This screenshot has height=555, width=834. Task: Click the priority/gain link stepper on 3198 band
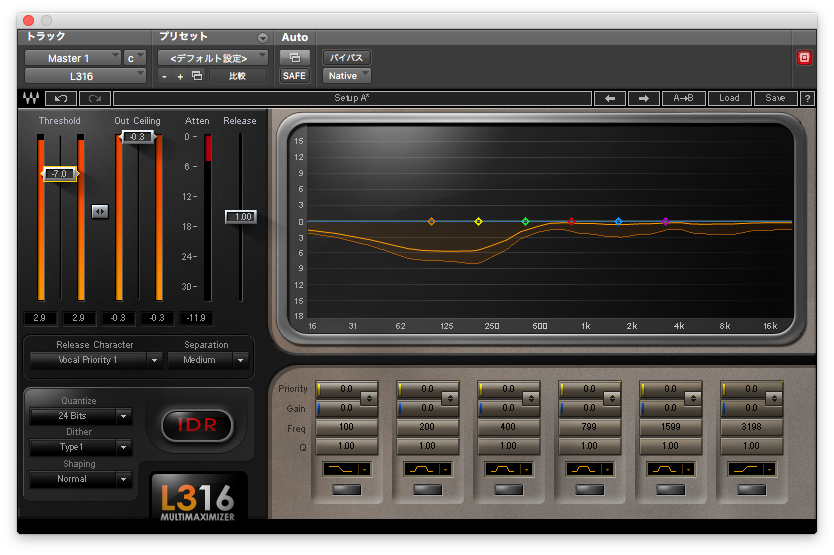[774, 399]
